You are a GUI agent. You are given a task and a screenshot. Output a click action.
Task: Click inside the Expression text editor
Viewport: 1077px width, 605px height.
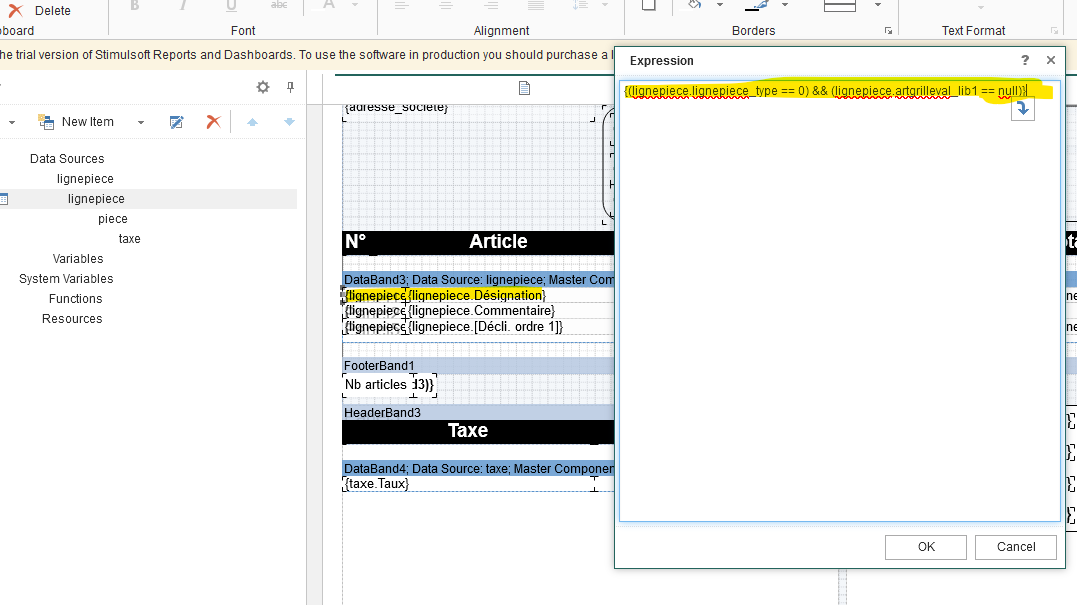[839, 300]
